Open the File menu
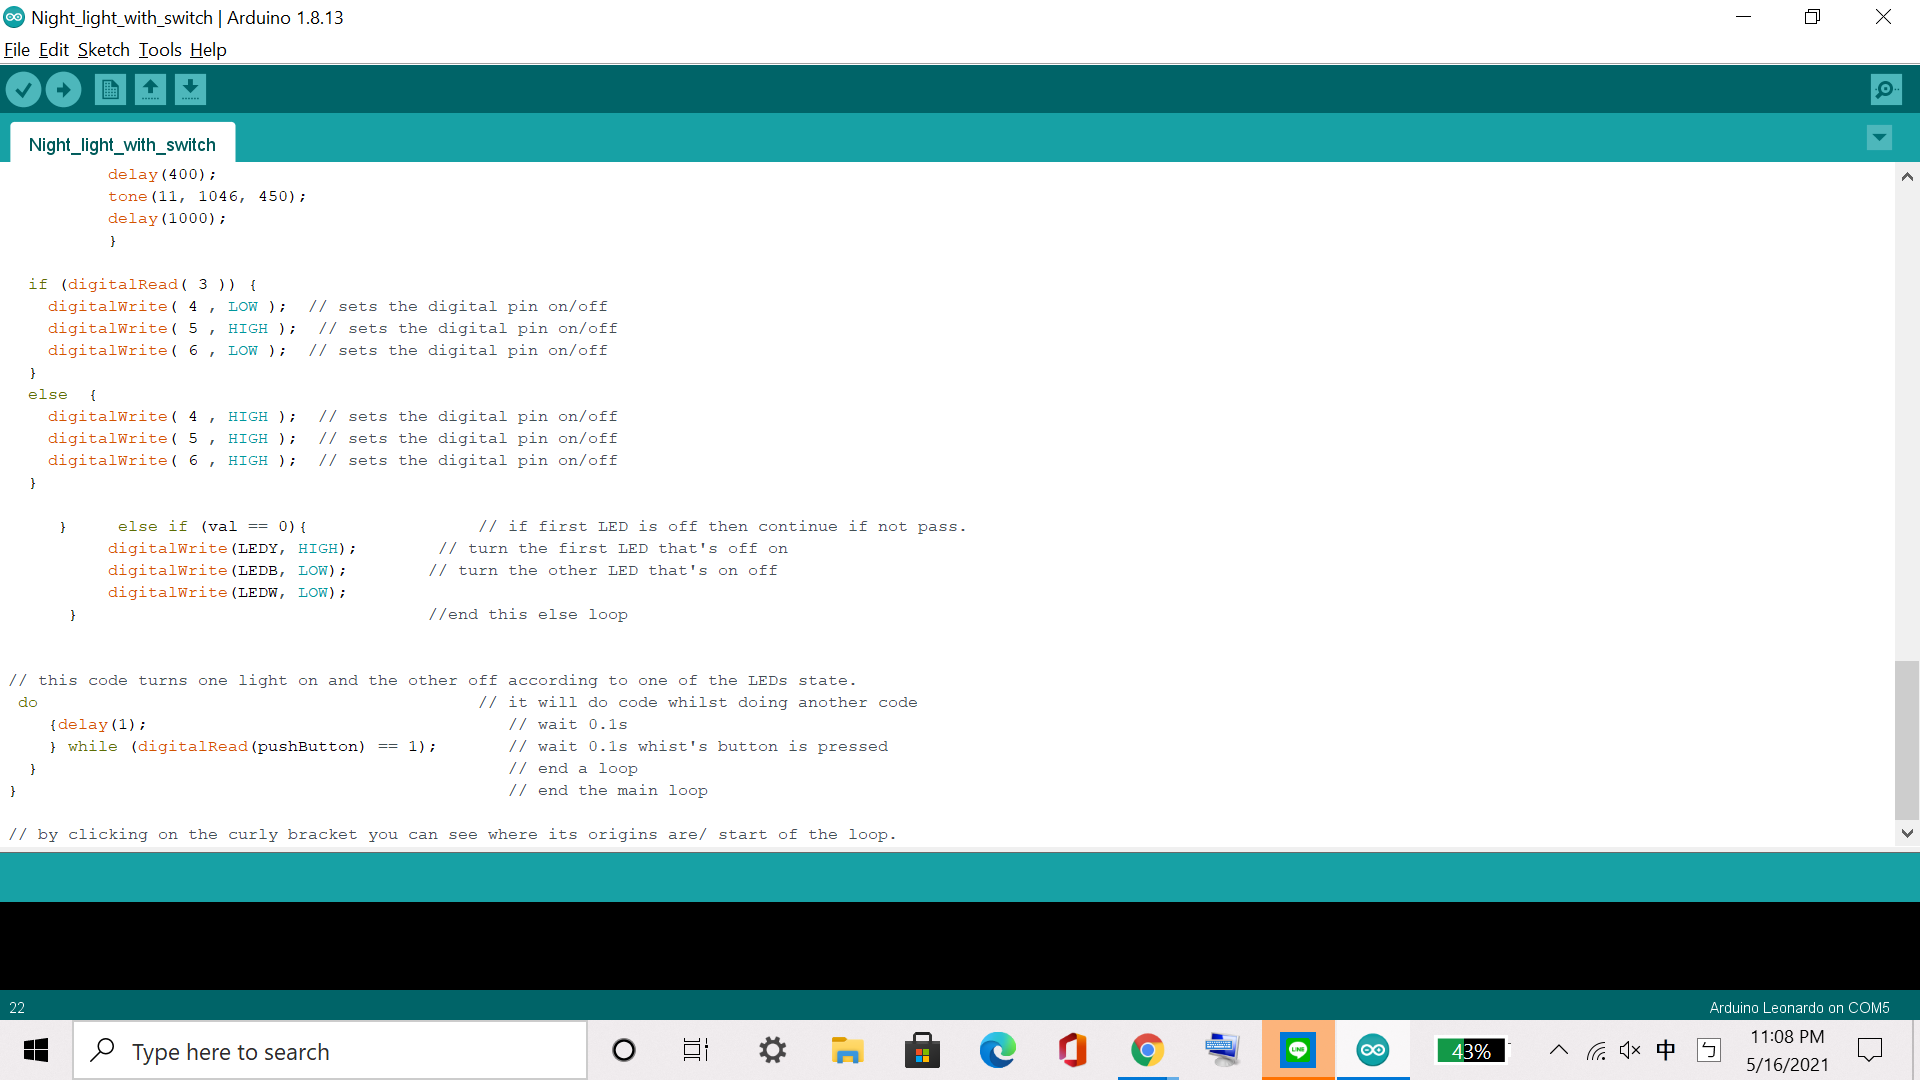Screen dimensions: 1920x1080 pyautogui.click(x=17, y=50)
